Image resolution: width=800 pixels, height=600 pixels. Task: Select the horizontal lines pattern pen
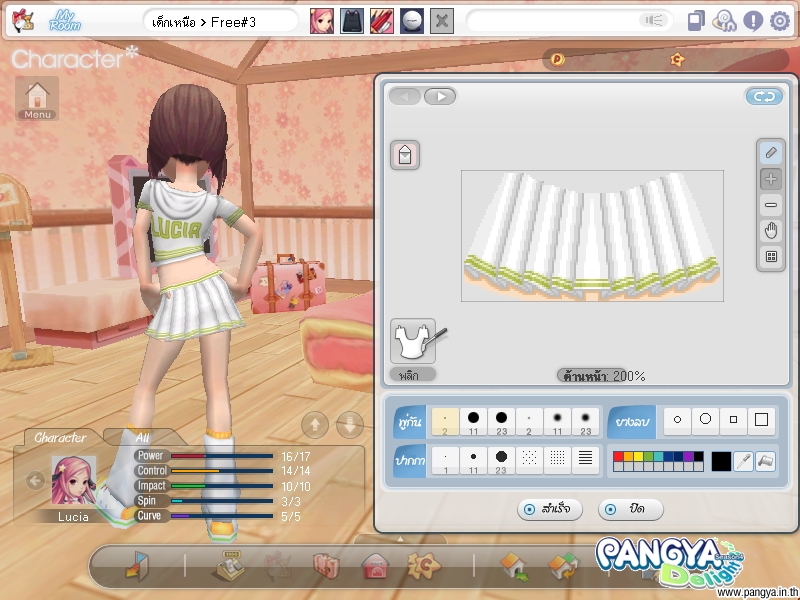[x=585, y=461]
